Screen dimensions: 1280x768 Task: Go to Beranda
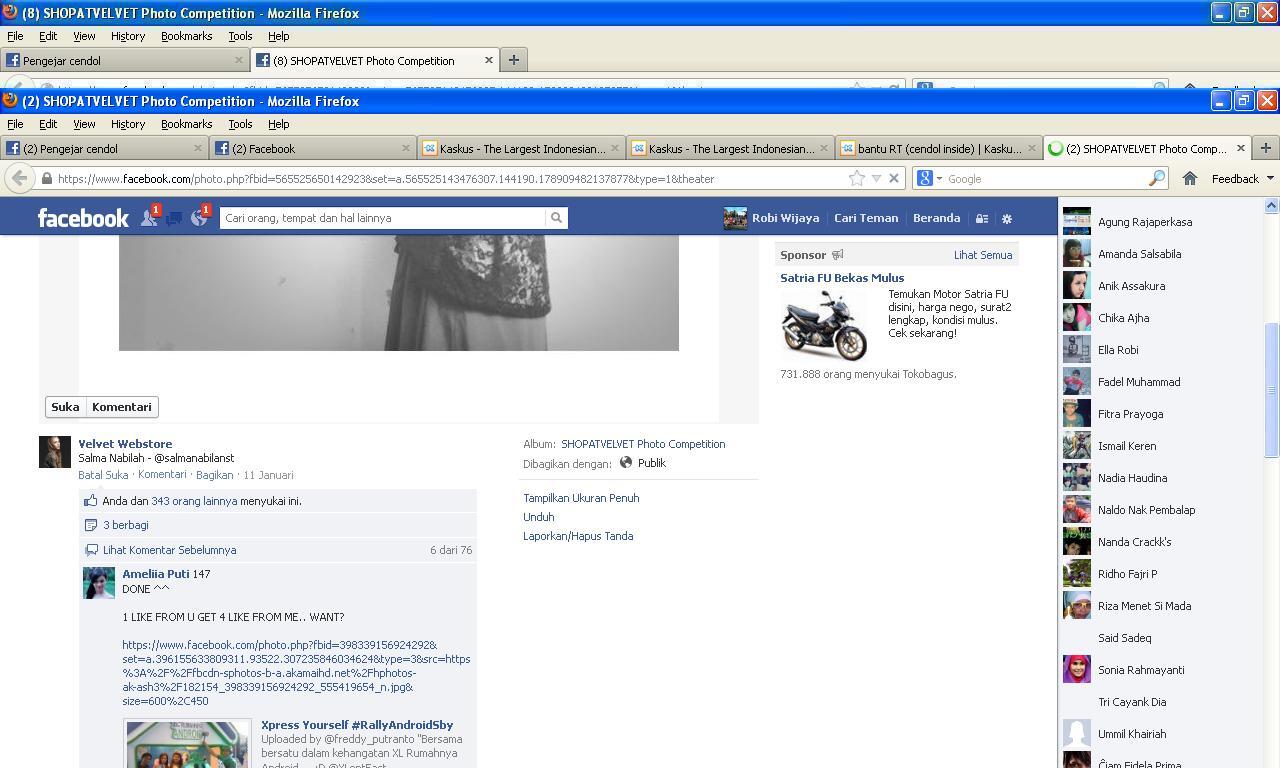pos(936,218)
